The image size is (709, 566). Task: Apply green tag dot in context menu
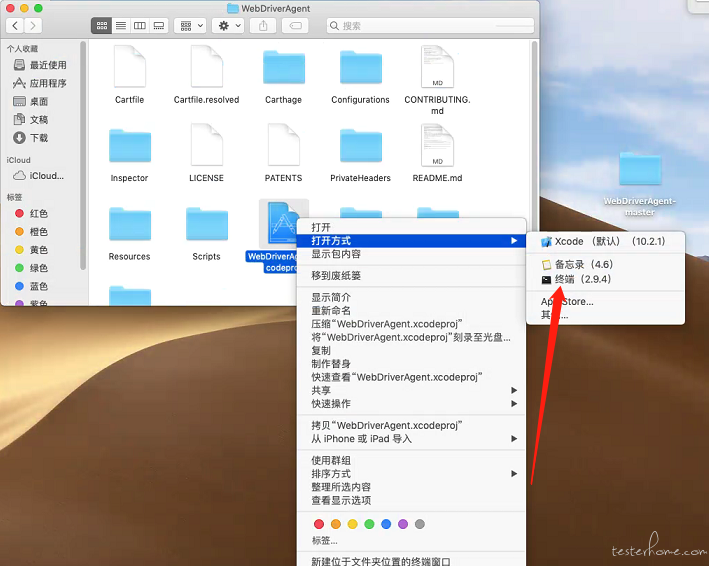click(x=369, y=524)
